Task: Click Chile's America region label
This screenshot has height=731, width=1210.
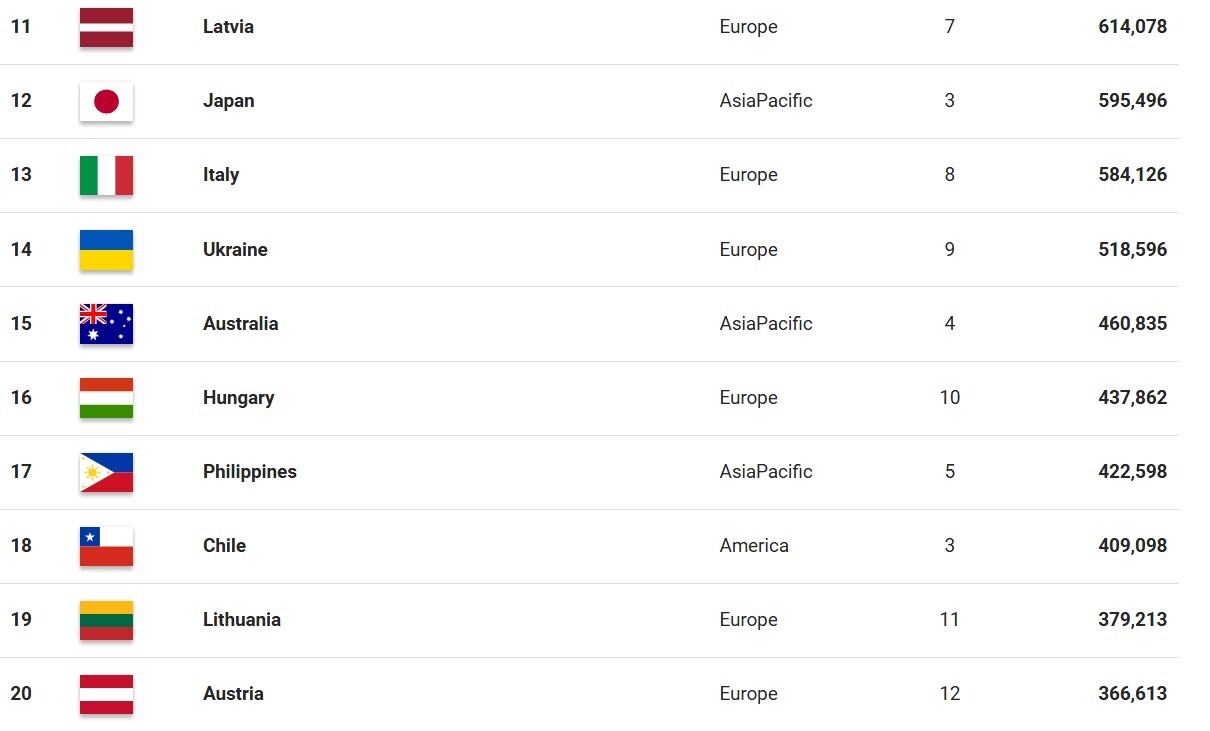Action: click(x=754, y=546)
